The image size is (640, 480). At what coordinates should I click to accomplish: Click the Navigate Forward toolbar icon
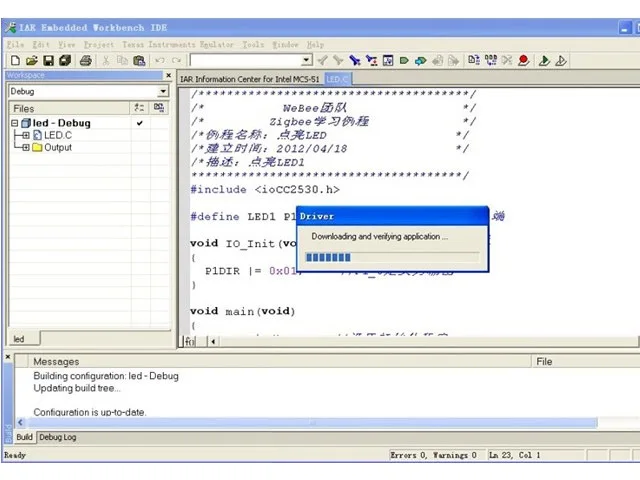(x=453, y=61)
